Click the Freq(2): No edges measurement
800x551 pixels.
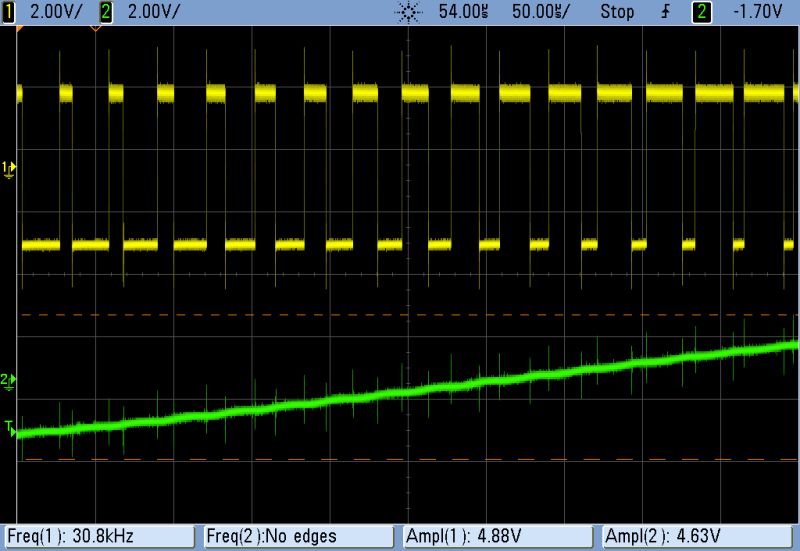[x=298, y=536]
